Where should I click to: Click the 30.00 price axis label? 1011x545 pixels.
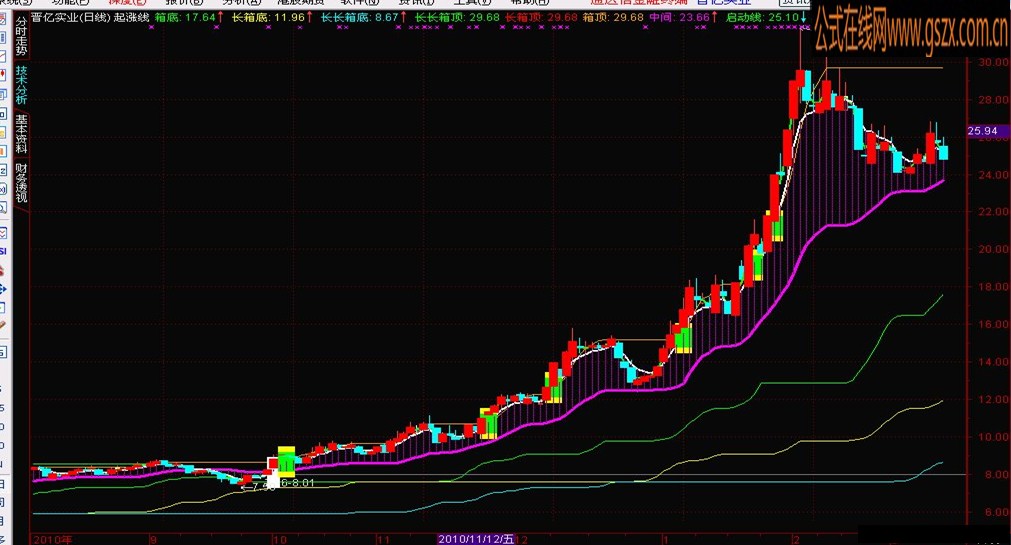pos(994,62)
